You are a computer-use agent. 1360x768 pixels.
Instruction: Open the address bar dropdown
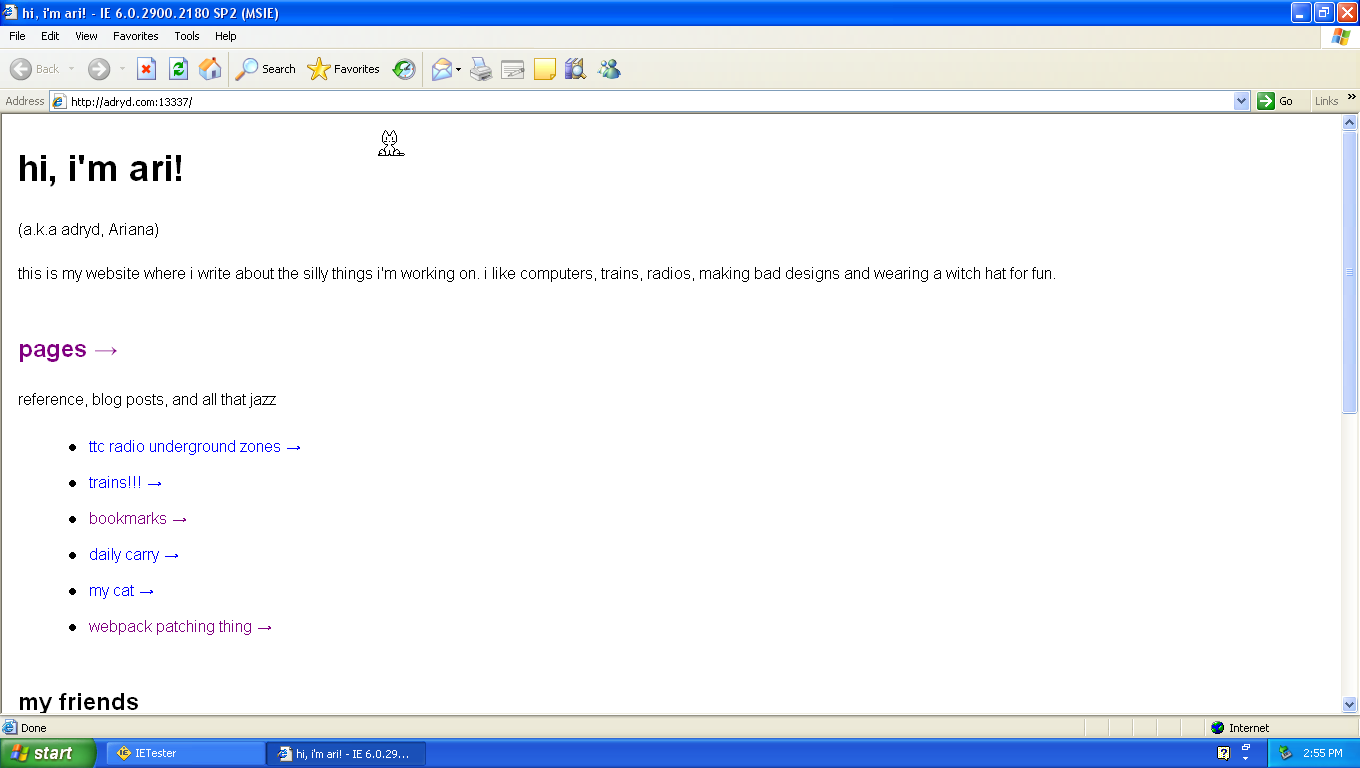(1241, 100)
